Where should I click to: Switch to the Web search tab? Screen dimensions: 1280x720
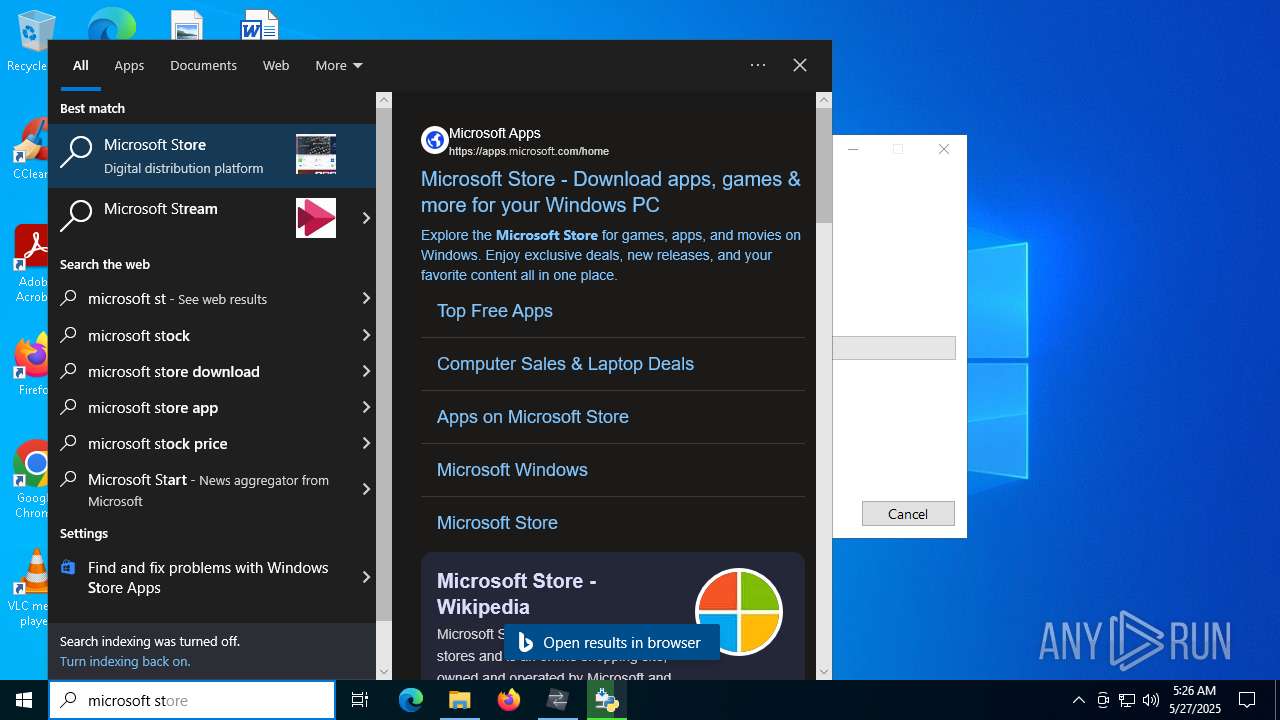pyautogui.click(x=276, y=65)
